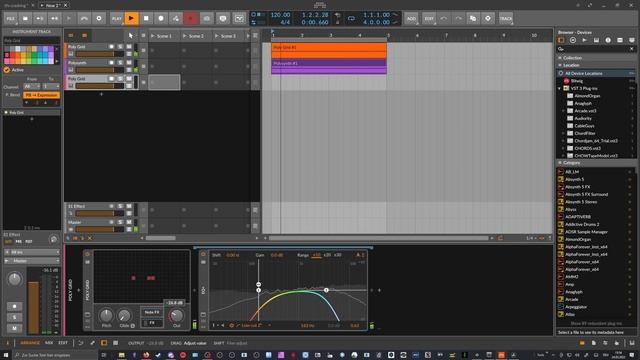640x360 pixels.
Task: Open the FILE menu button
Action: [11, 18]
